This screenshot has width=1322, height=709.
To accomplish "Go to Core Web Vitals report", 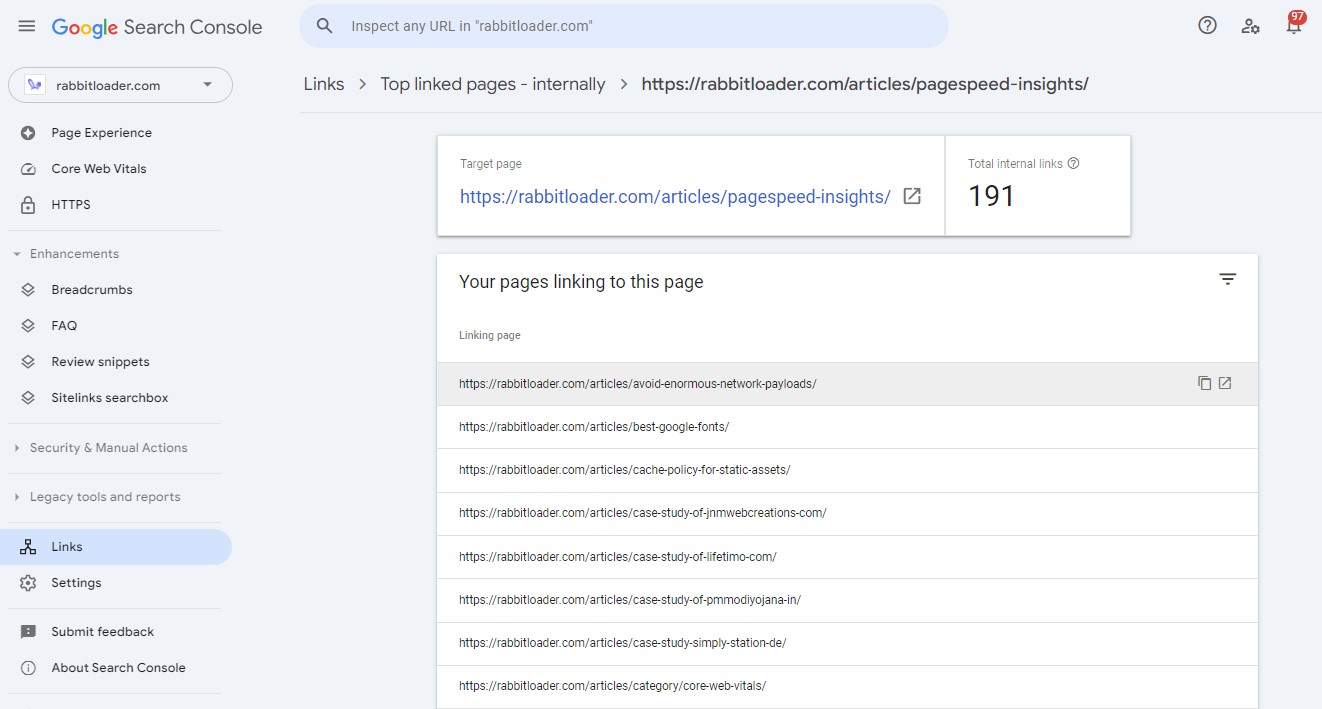I will tap(99, 169).
